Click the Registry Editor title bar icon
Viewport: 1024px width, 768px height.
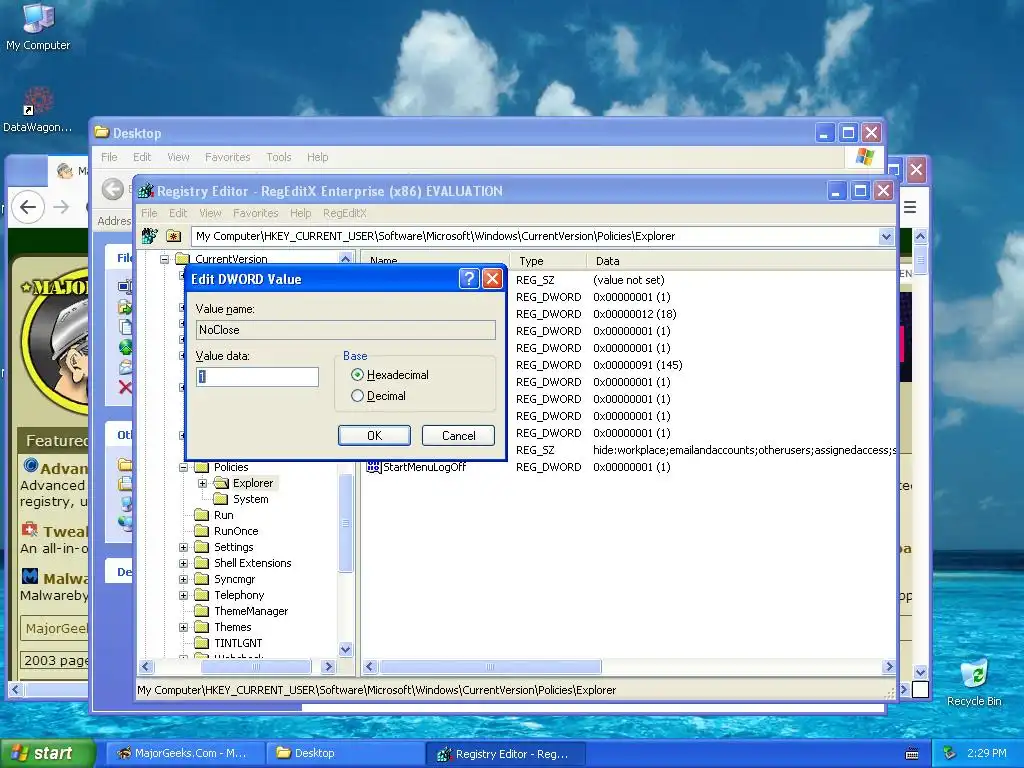pos(146,191)
